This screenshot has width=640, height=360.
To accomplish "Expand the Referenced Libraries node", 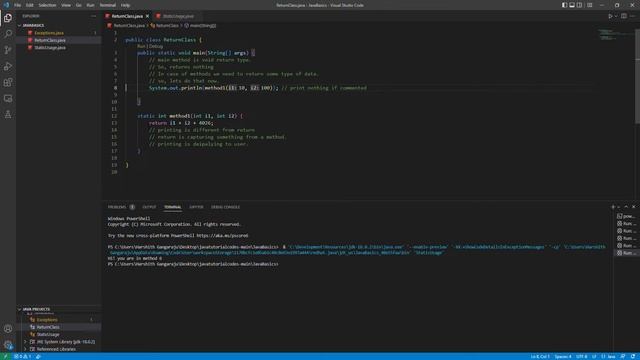I will pyautogui.click(x=25, y=349).
